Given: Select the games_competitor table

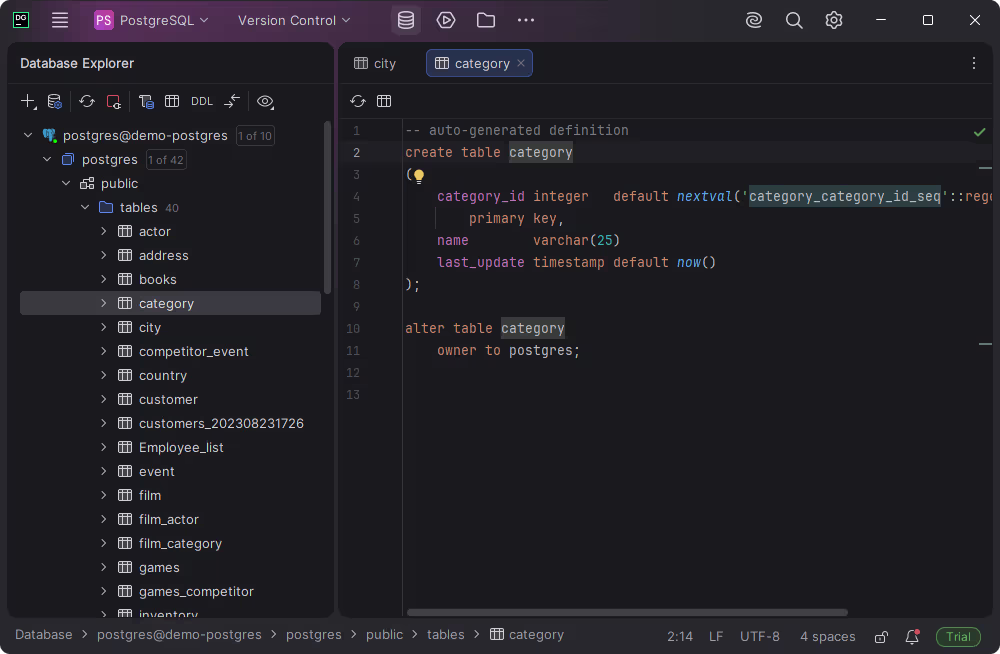Looking at the screenshot, I should (x=170, y=591).
